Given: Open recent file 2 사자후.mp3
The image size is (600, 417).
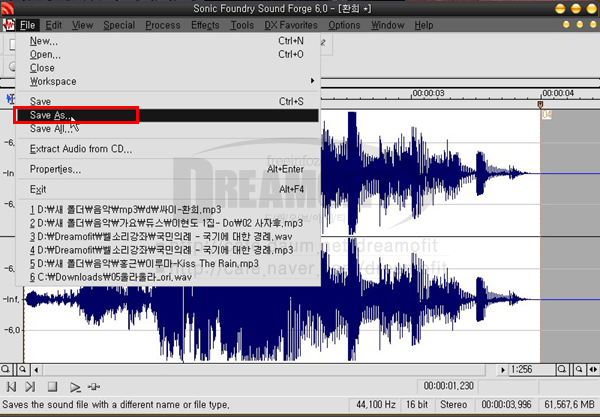Looking at the screenshot, I should 168,223.
